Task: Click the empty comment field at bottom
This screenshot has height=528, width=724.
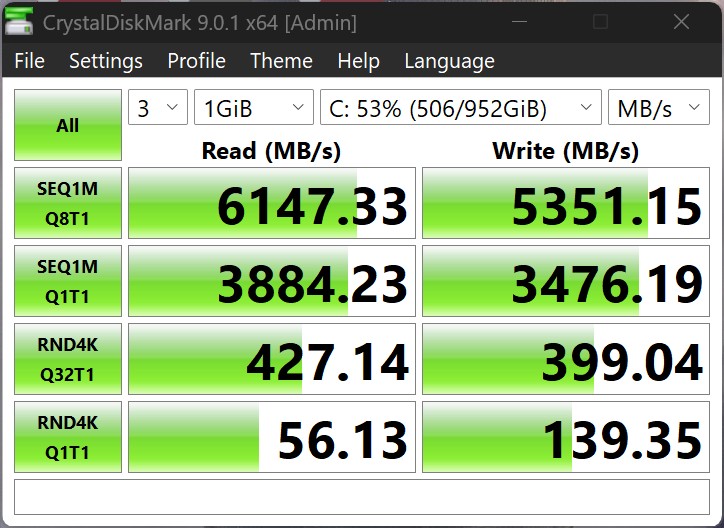Action: tap(362, 497)
